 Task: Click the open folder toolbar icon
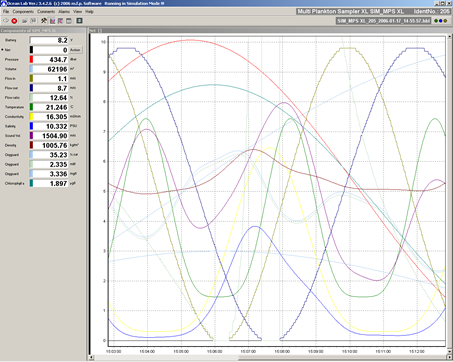[x=24, y=21]
